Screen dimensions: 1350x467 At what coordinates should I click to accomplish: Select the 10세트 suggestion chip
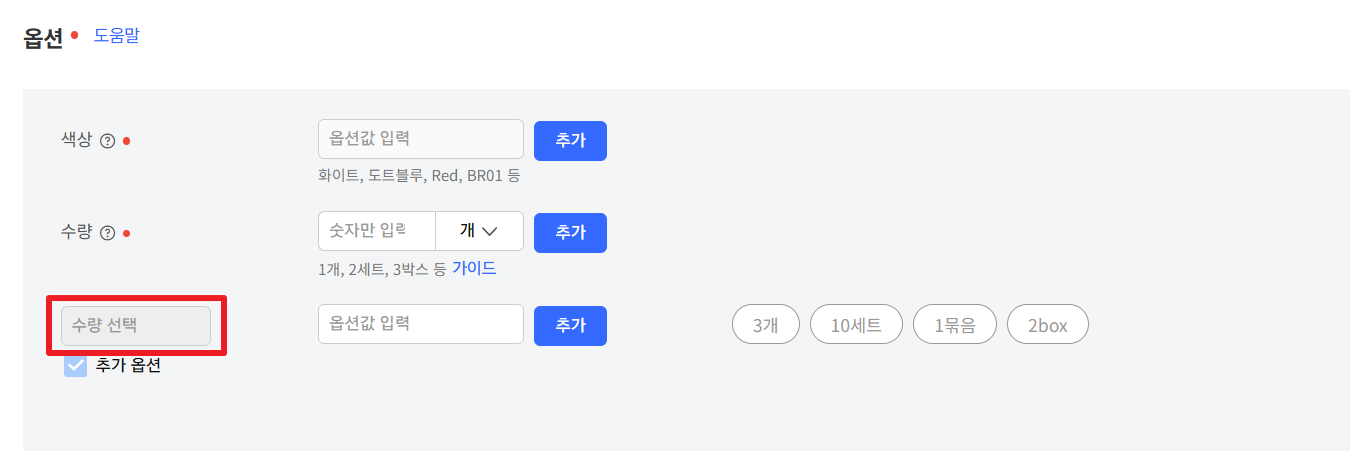[x=856, y=325]
